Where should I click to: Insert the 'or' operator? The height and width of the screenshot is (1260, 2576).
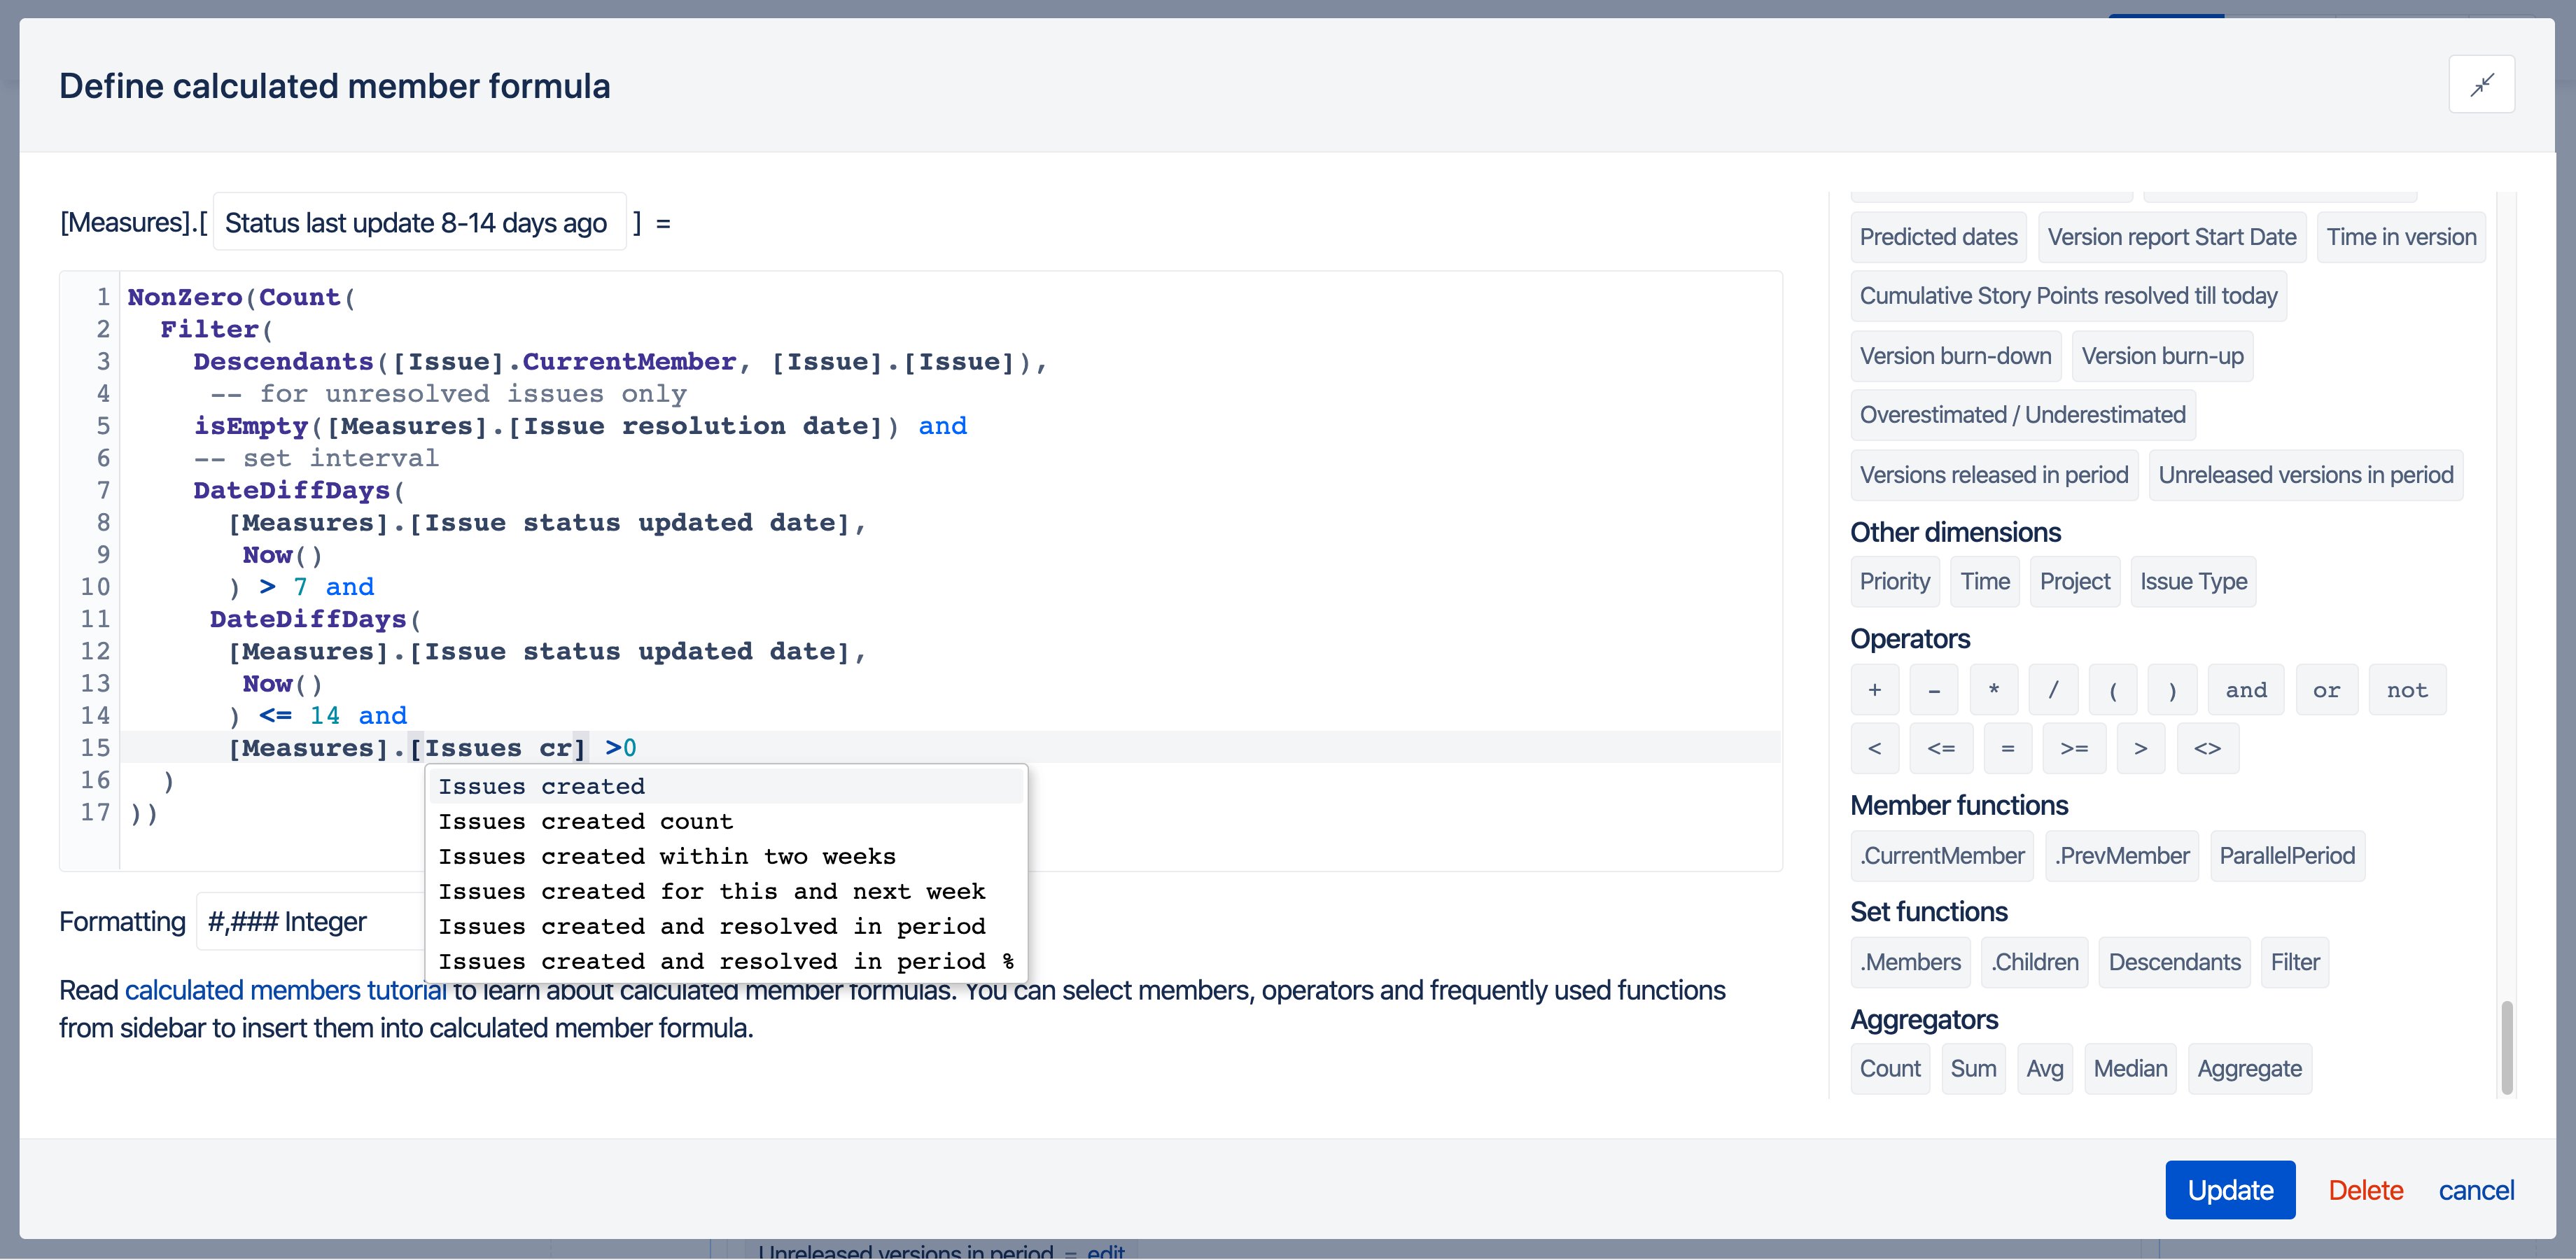(2326, 690)
